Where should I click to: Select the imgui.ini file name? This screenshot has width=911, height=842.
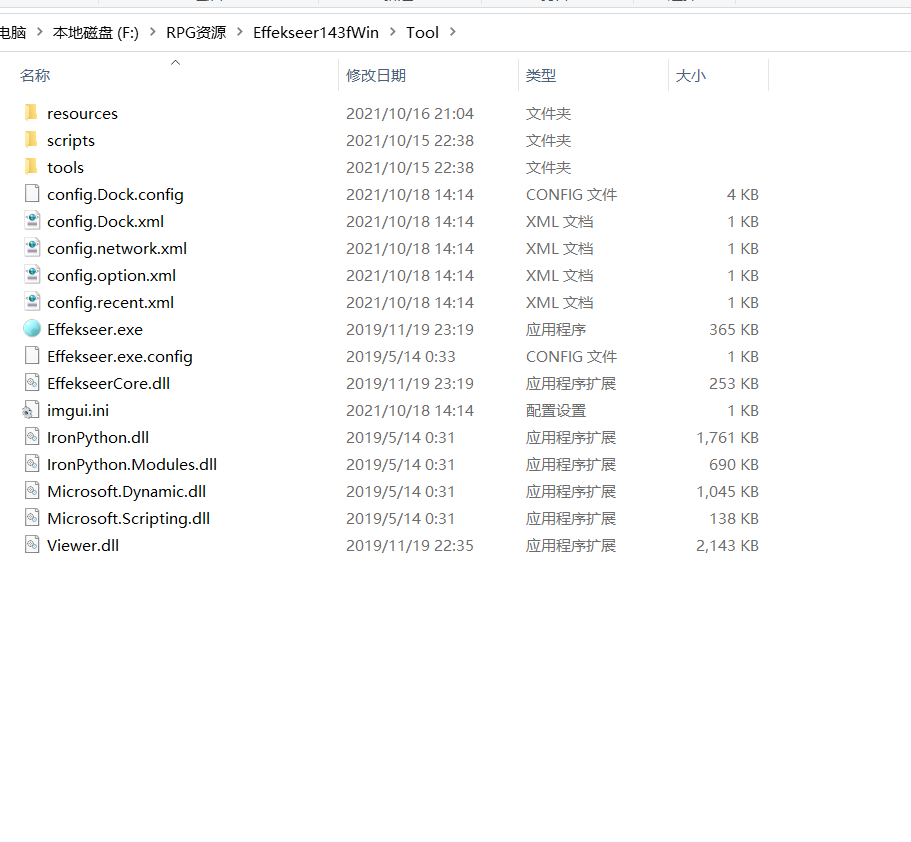coord(78,411)
